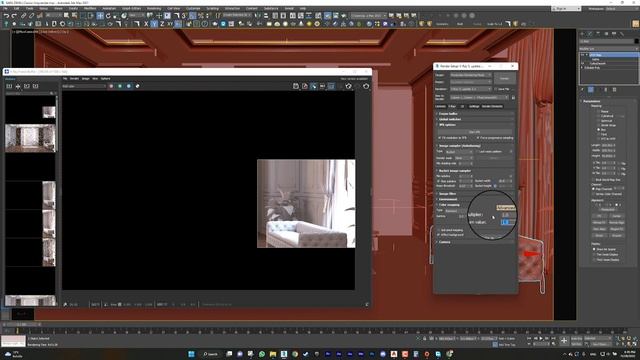Image resolution: width=640 pixels, height=360 pixels.
Task: Open the Customize menu
Action: tap(193, 8)
